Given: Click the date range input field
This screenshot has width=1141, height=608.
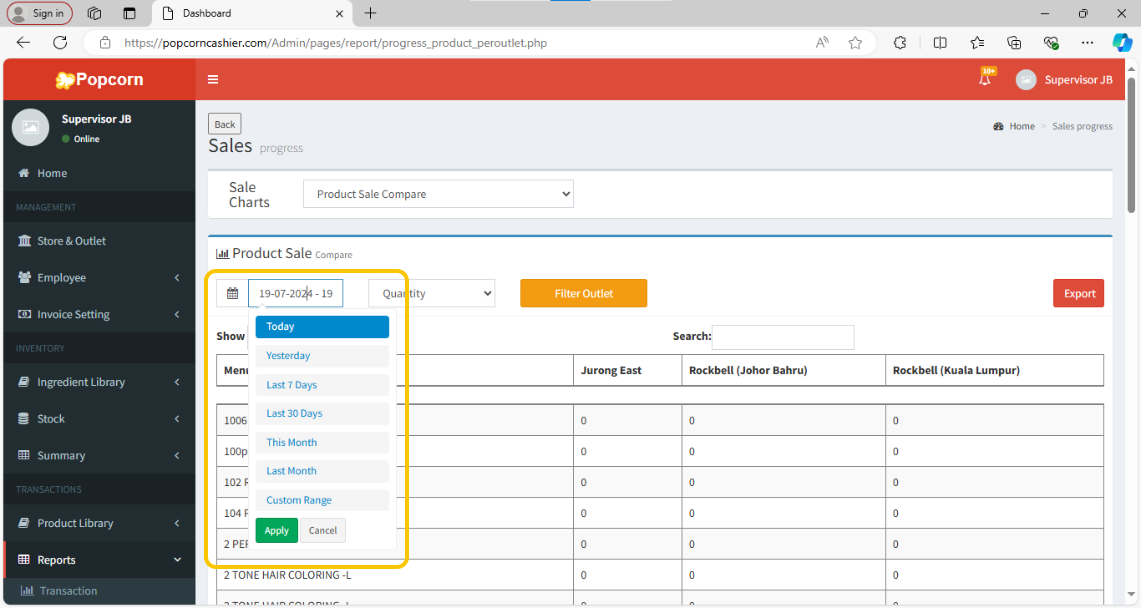Looking at the screenshot, I should 295,293.
